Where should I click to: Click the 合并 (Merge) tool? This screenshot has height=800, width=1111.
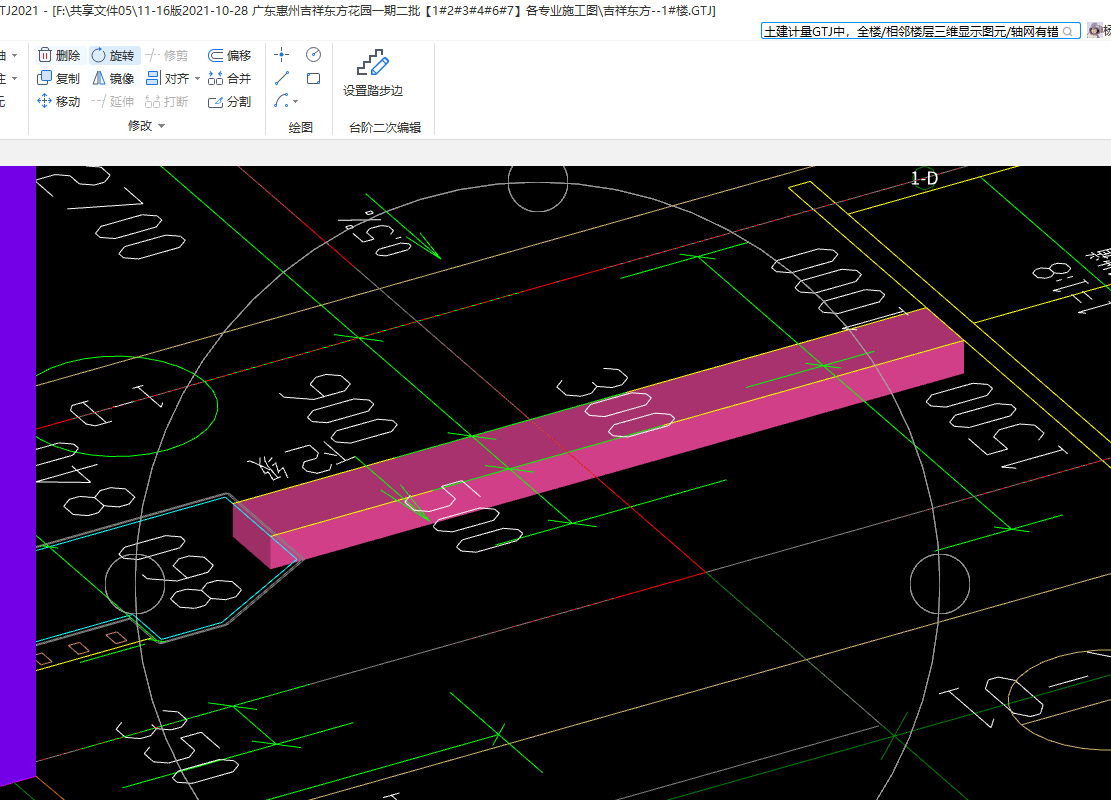(x=230, y=79)
